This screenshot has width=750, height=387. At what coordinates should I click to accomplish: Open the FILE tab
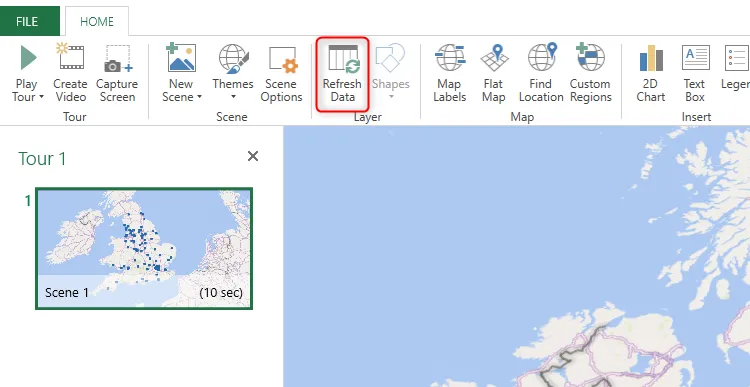click(x=30, y=22)
